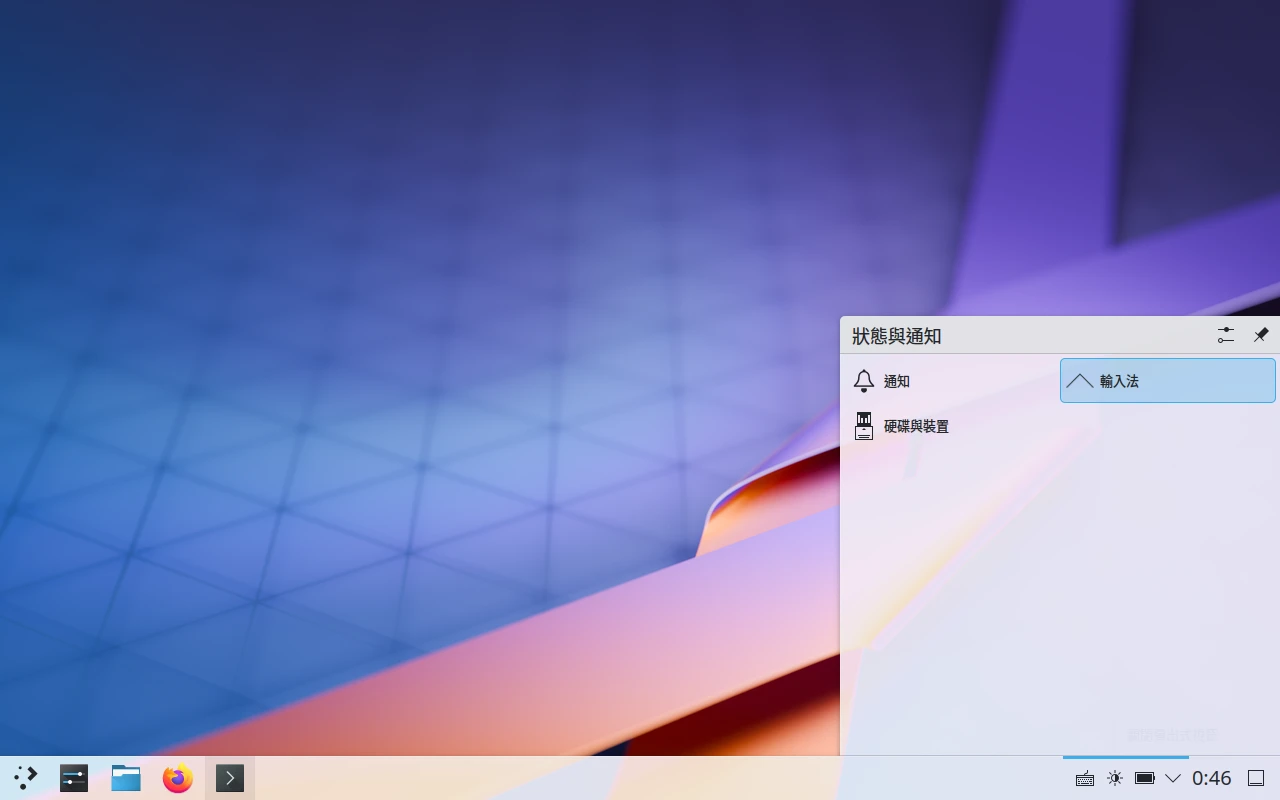Collapse the system tray with the arrow
This screenshot has width=1280, height=800.
[1173, 779]
